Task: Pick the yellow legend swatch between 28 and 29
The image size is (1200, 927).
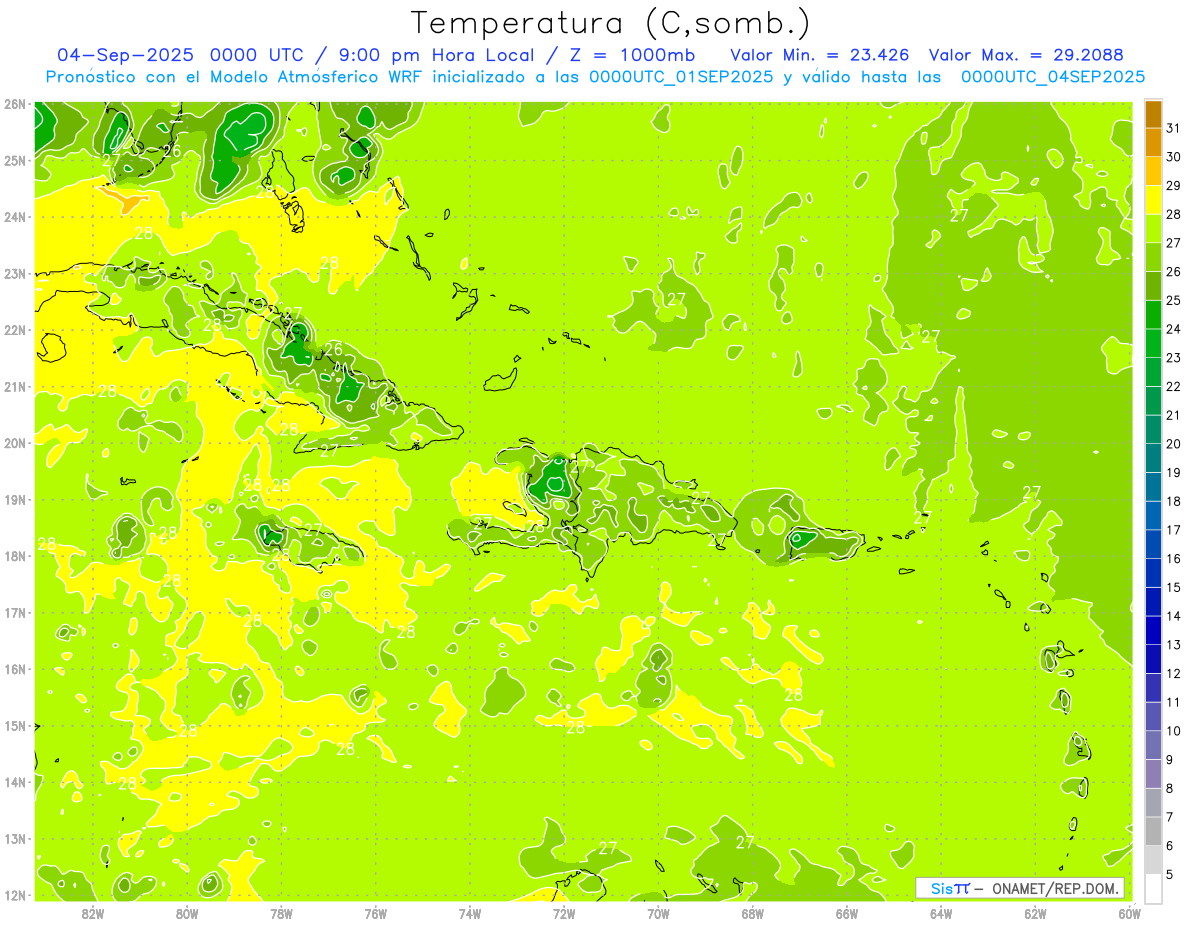Action: pyautogui.click(x=1153, y=200)
